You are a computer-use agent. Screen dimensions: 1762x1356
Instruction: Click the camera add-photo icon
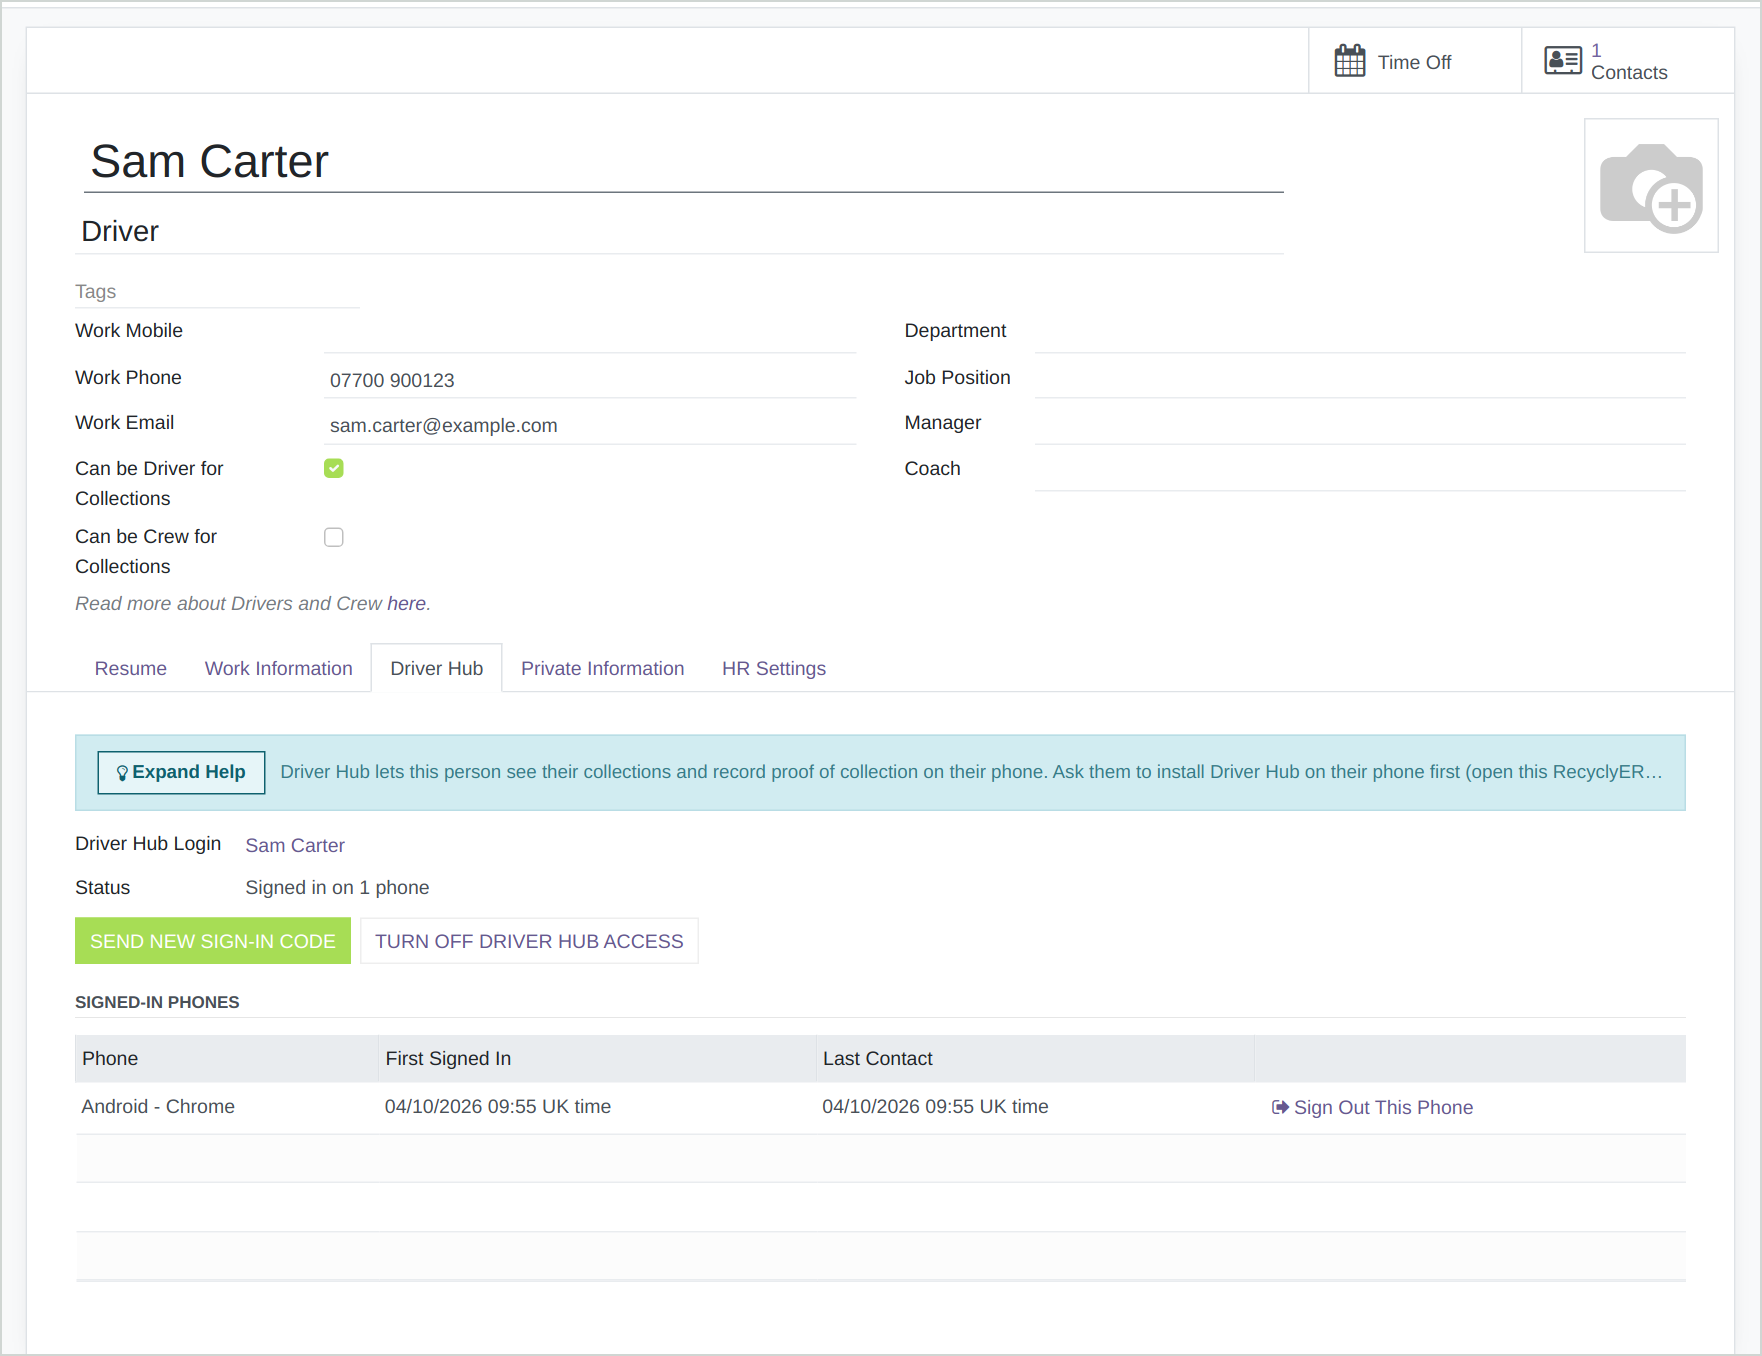(x=1651, y=187)
